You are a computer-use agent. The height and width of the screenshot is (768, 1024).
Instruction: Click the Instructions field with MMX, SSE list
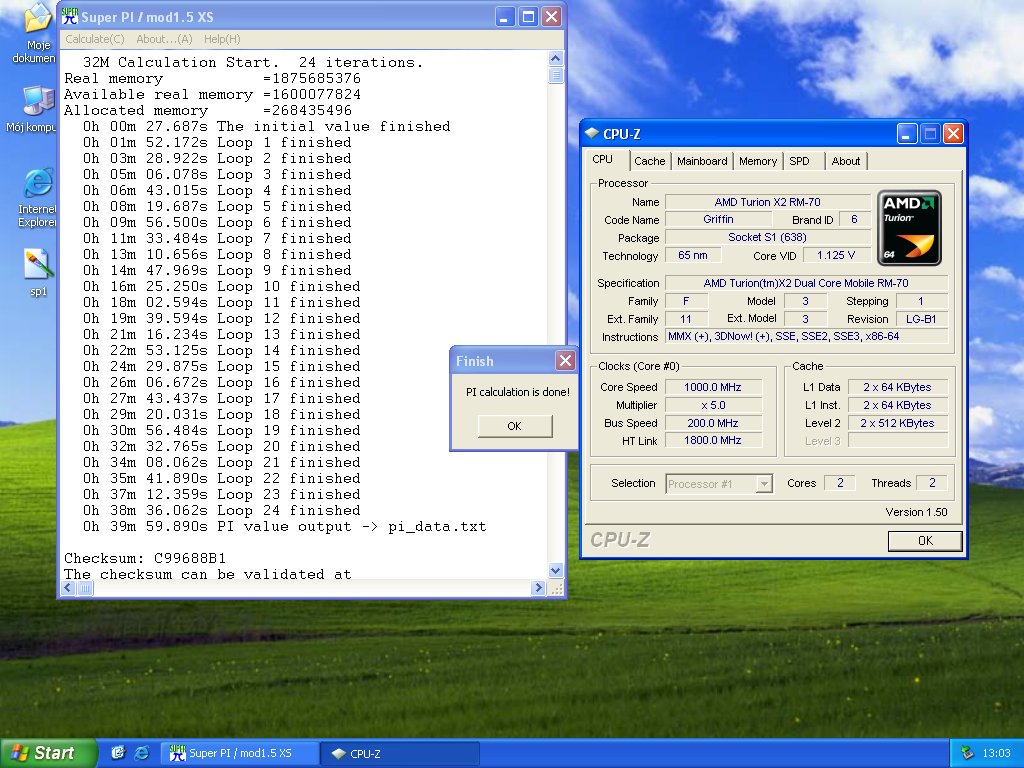click(807, 336)
